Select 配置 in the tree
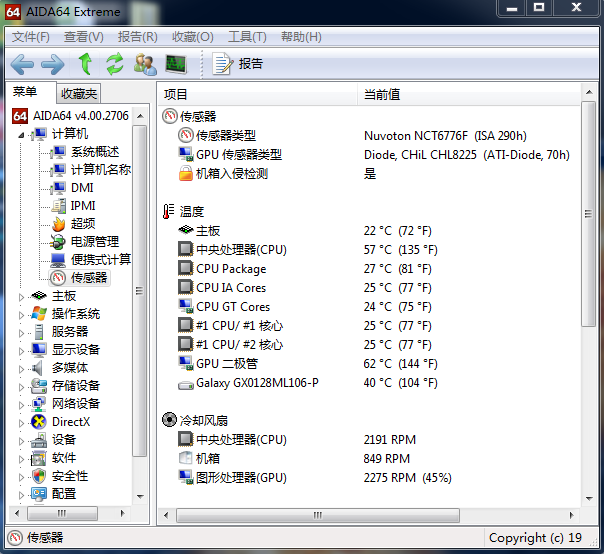This screenshot has width=604, height=554. coord(64,494)
